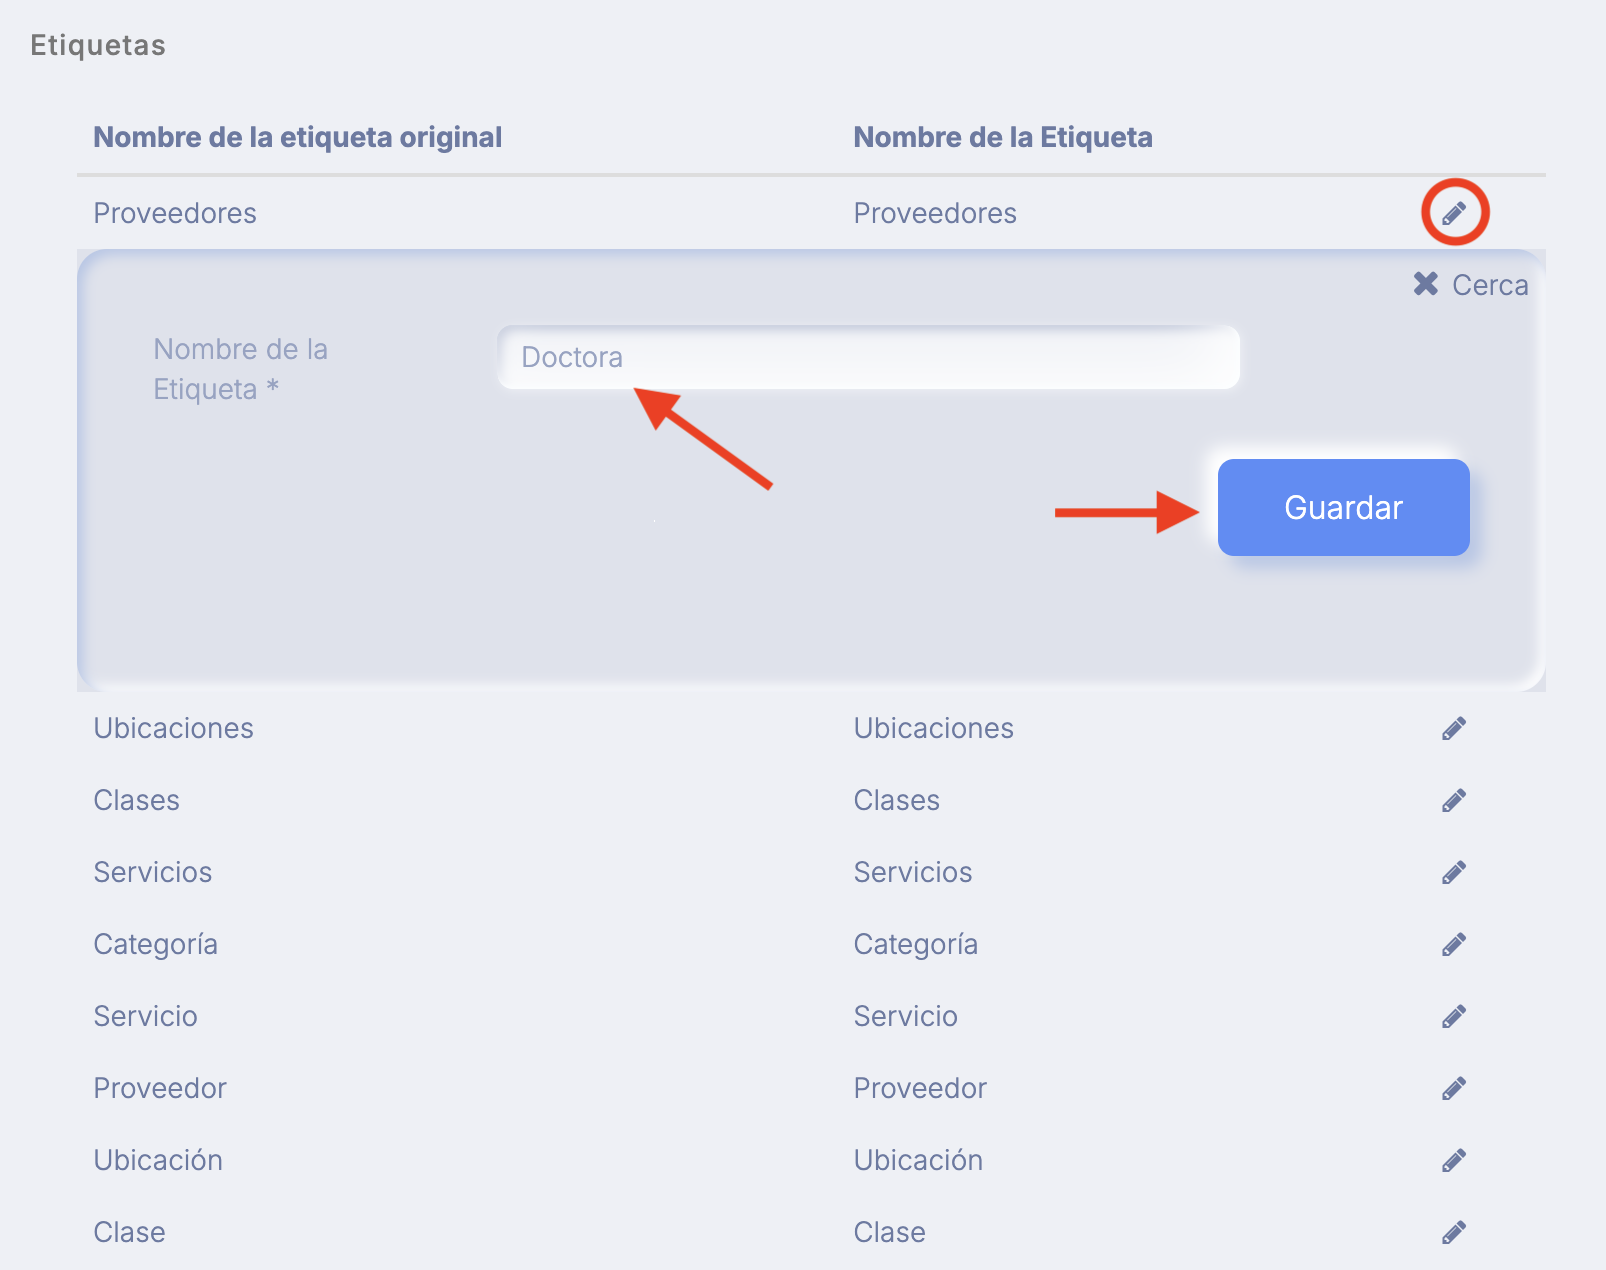Focus the Nombre de la Etiqueta input field
The height and width of the screenshot is (1270, 1606).
868,357
